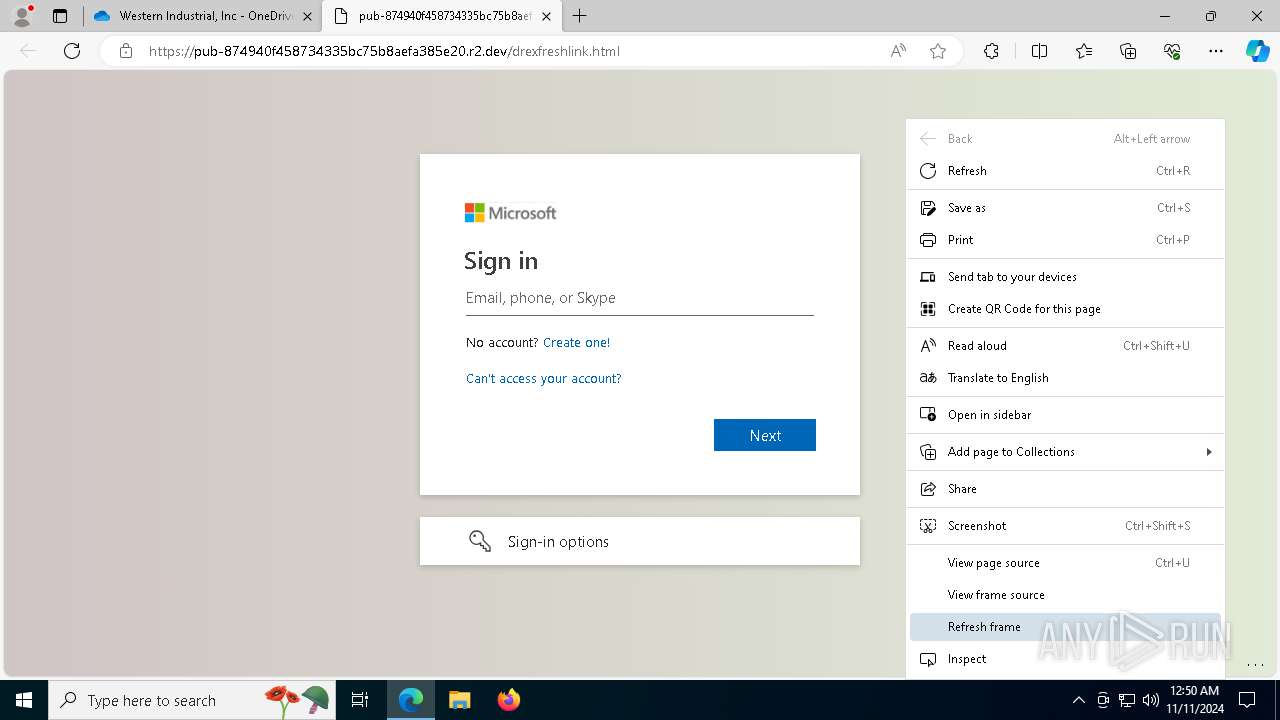
Task: Choose Create QR Code for this page
Action: coord(1065,309)
